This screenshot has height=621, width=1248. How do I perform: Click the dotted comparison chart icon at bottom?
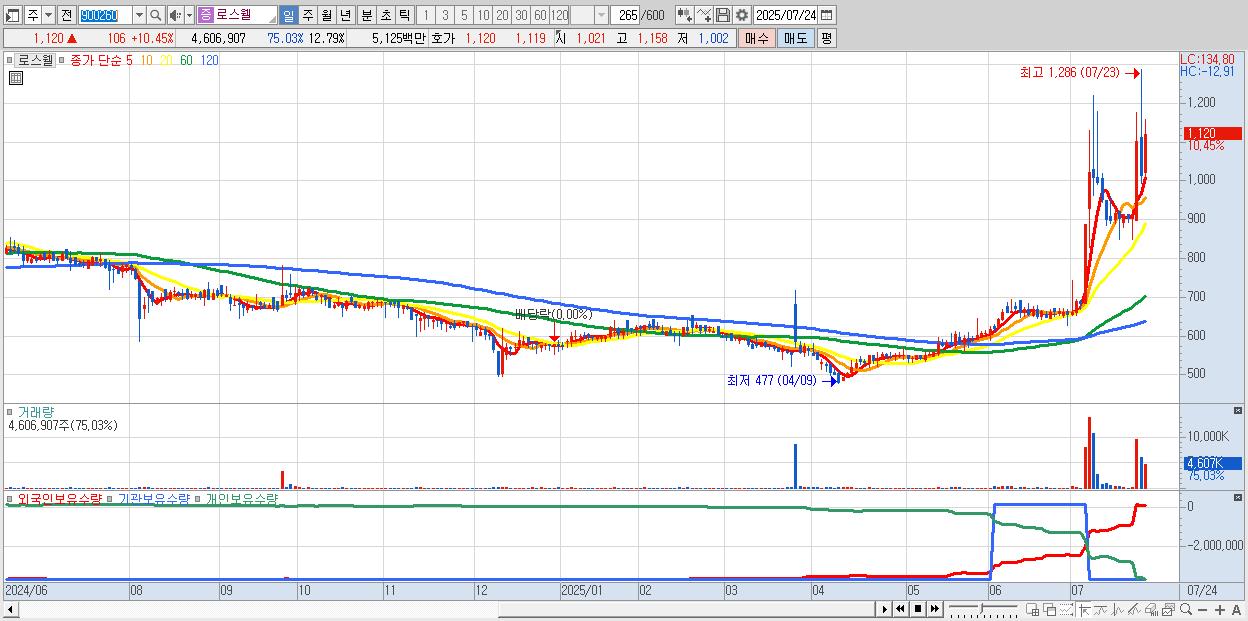1066,609
